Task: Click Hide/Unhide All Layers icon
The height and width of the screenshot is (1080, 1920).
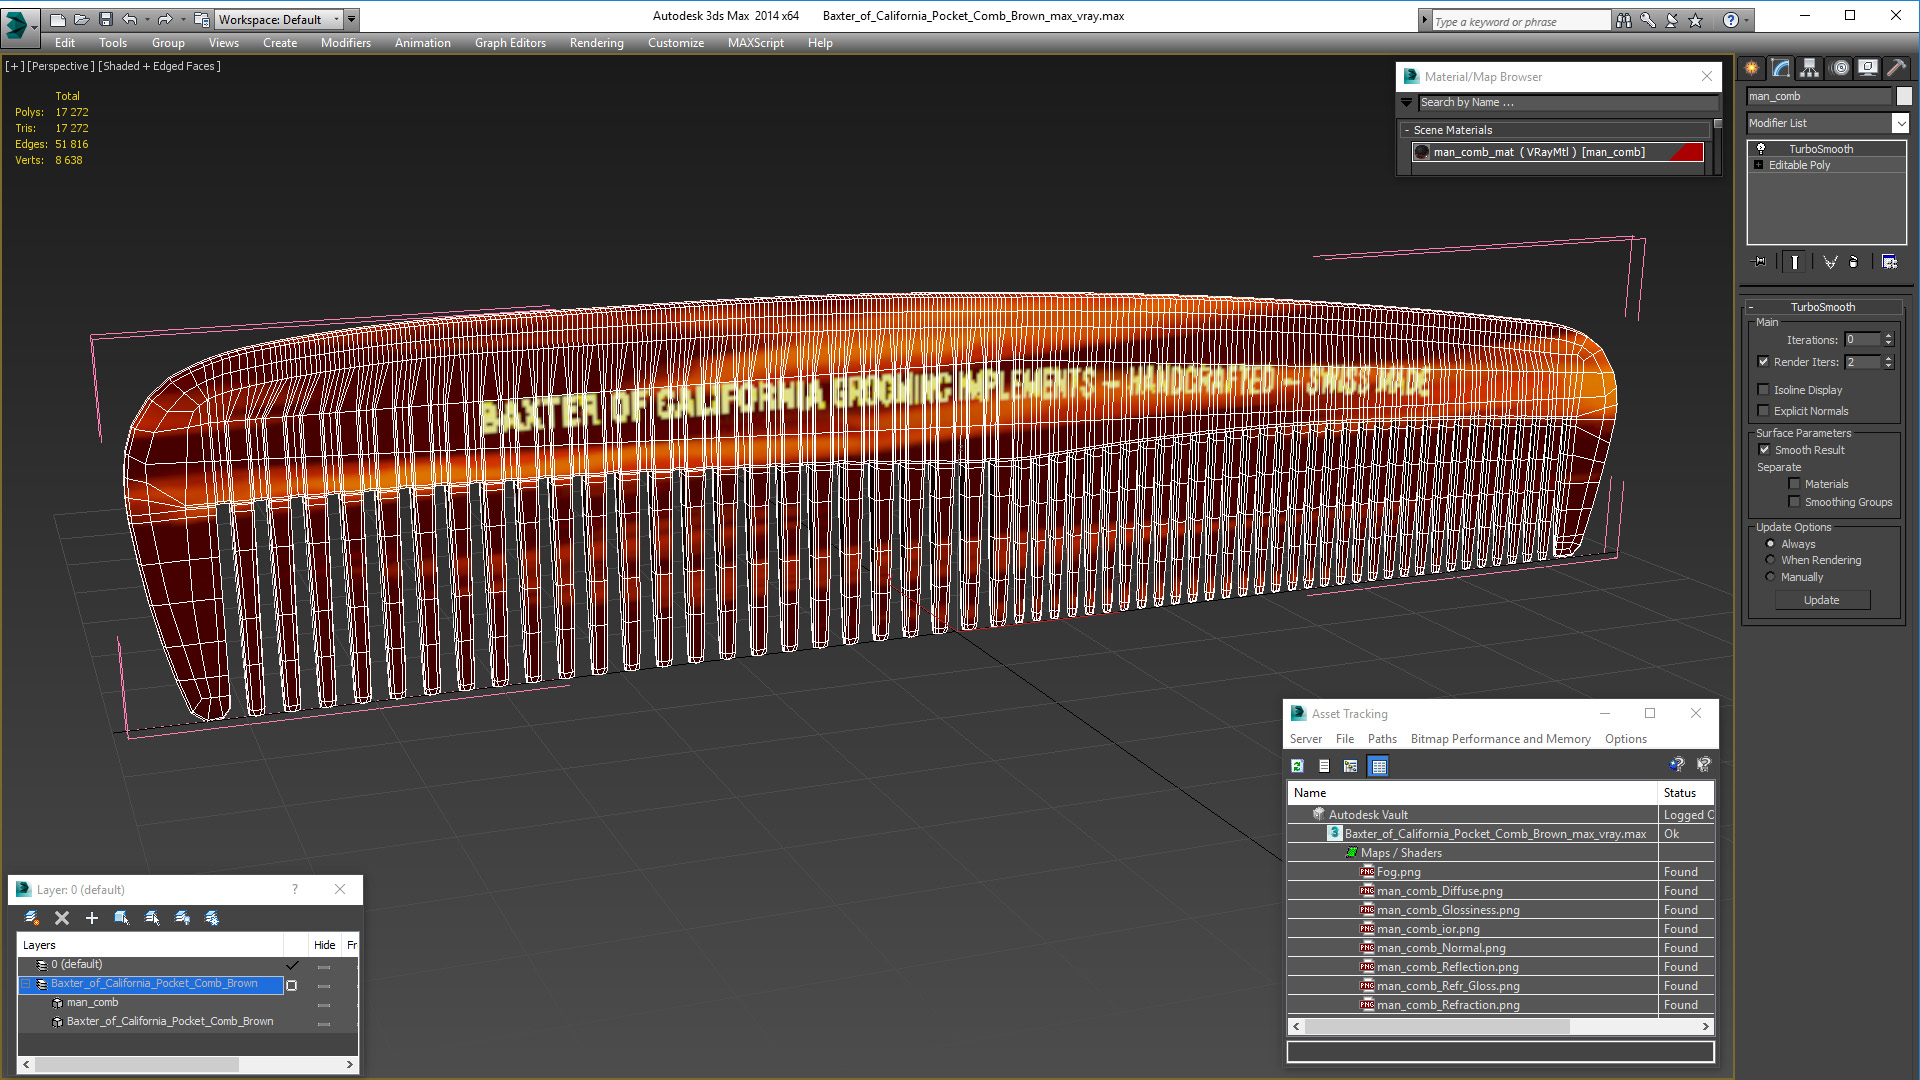Action: pos(182,918)
